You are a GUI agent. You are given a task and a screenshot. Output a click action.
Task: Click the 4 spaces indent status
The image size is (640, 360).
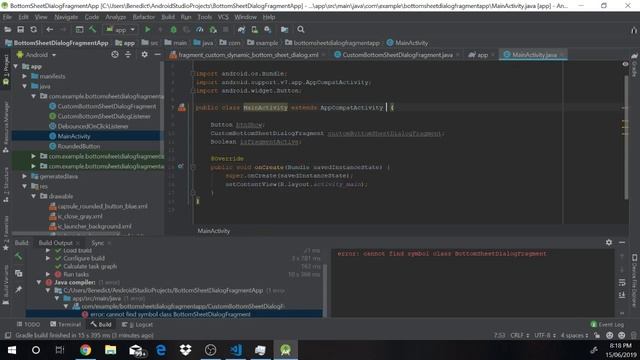(575, 336)
